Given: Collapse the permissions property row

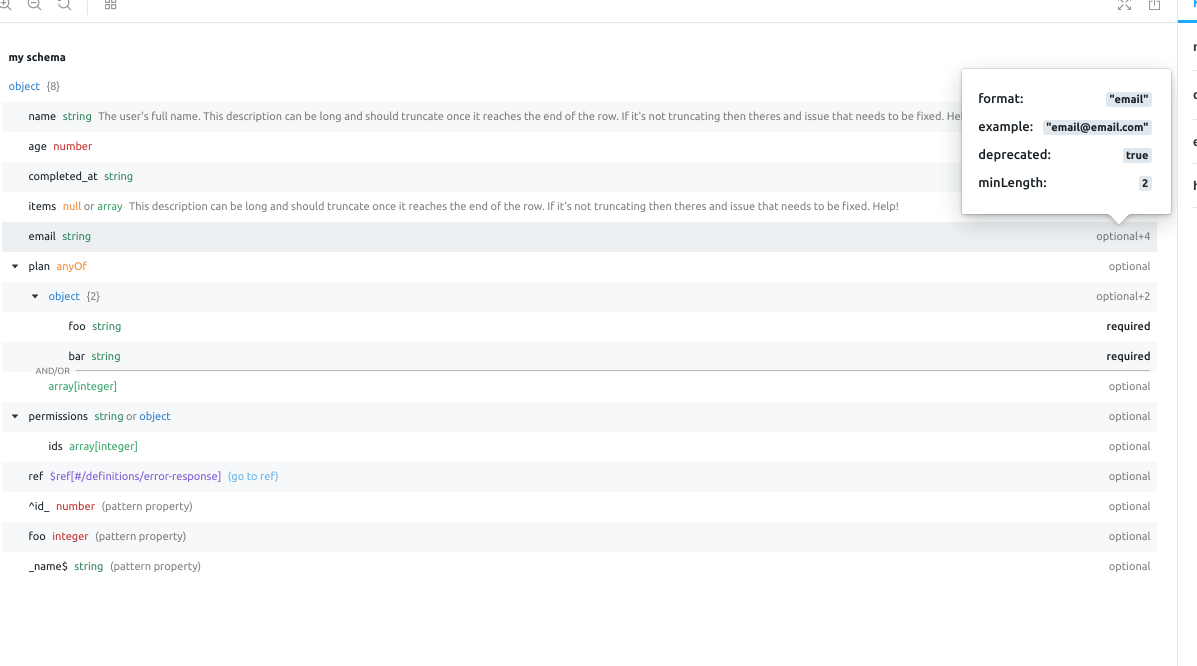Looking at the screenshot, I should point(15,416).
